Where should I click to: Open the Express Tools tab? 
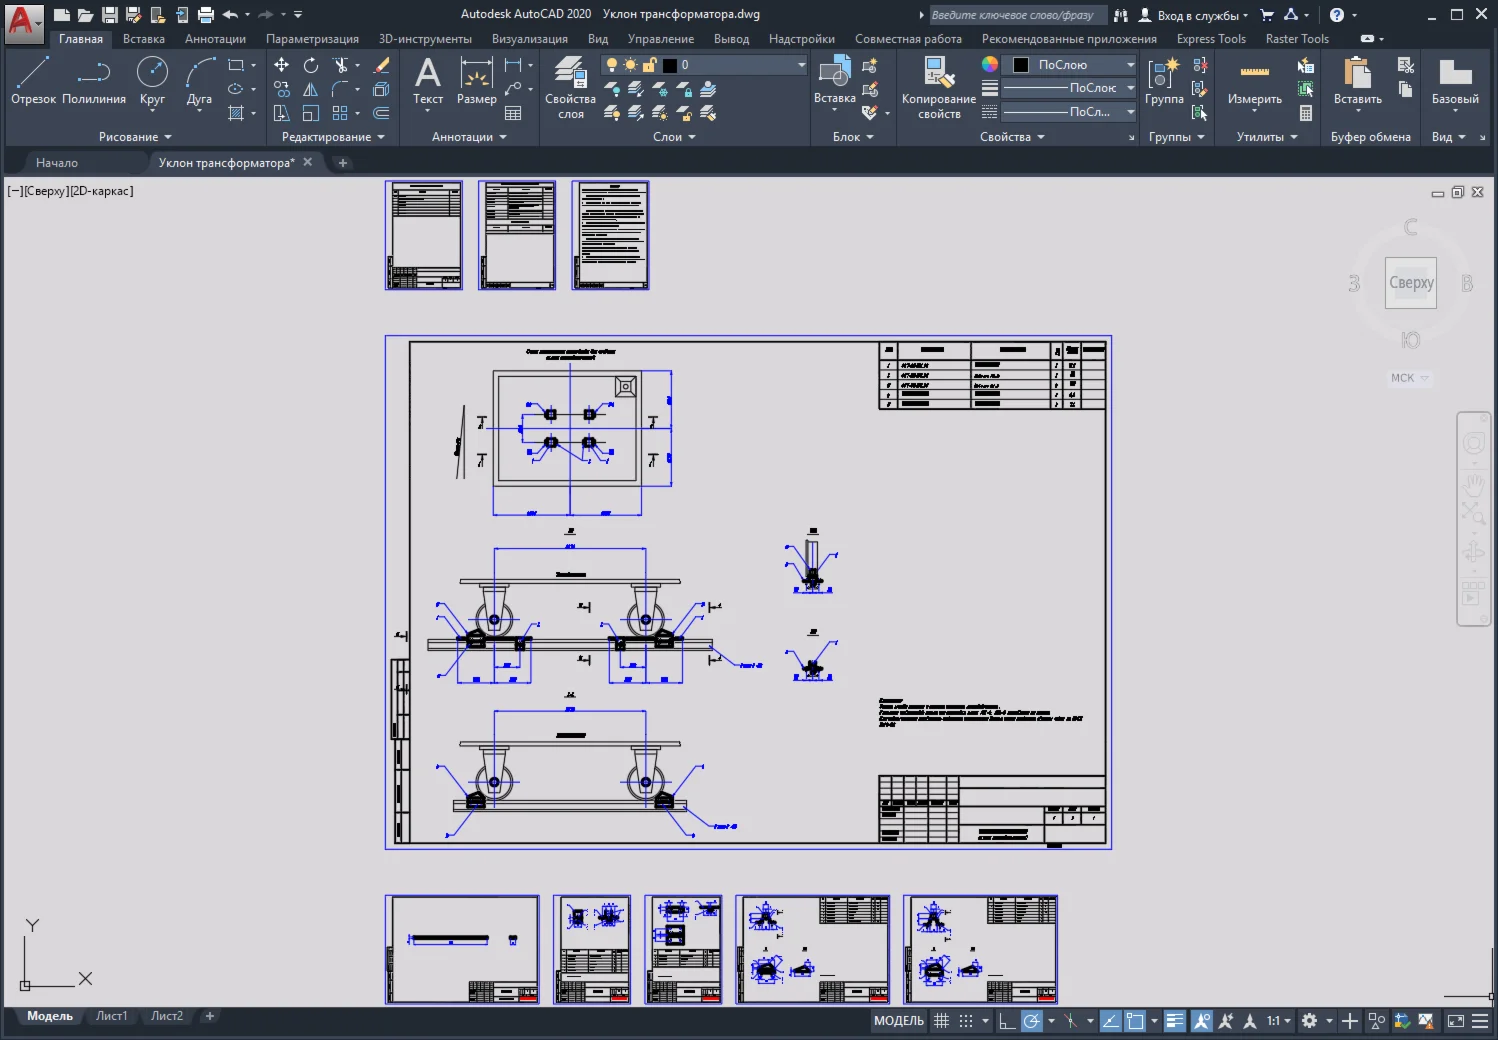pos(1211,39)
